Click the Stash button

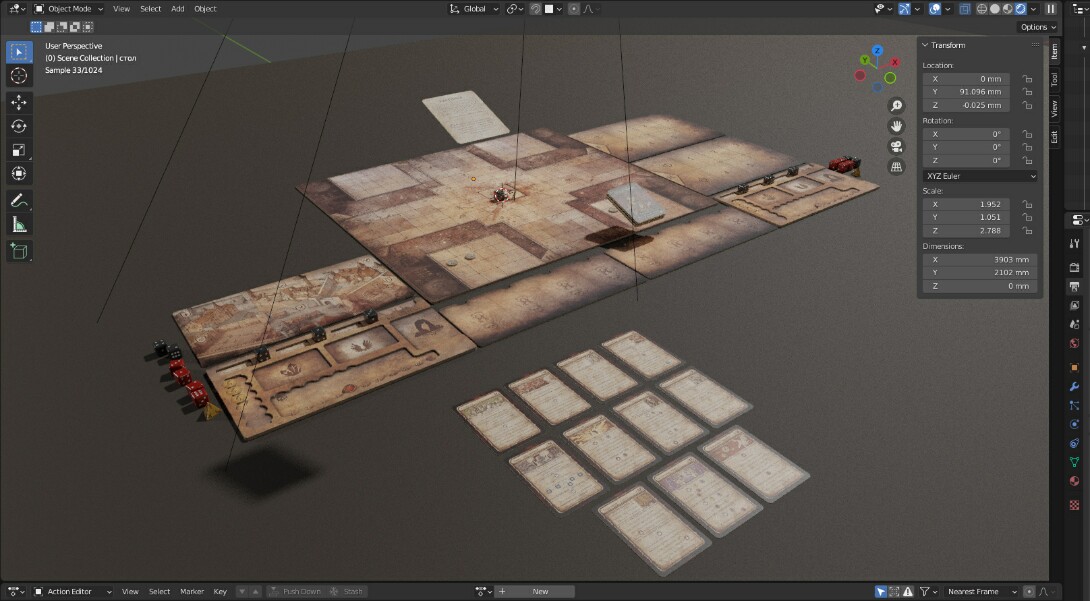pyautogui.click(x=346, y=591)
